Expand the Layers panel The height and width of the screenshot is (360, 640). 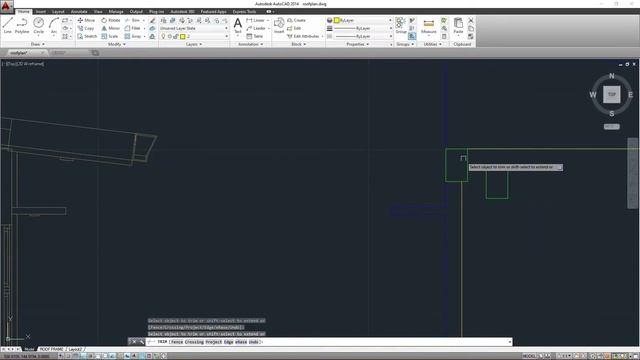[x=194, y=44]
